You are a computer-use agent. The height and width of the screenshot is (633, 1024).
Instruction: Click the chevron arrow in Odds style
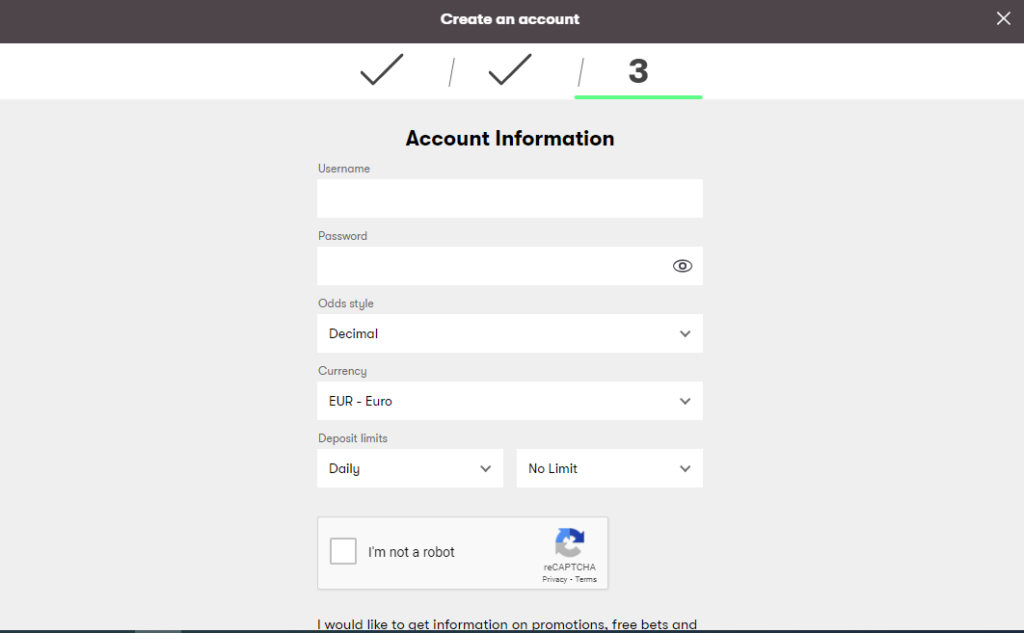685,334
